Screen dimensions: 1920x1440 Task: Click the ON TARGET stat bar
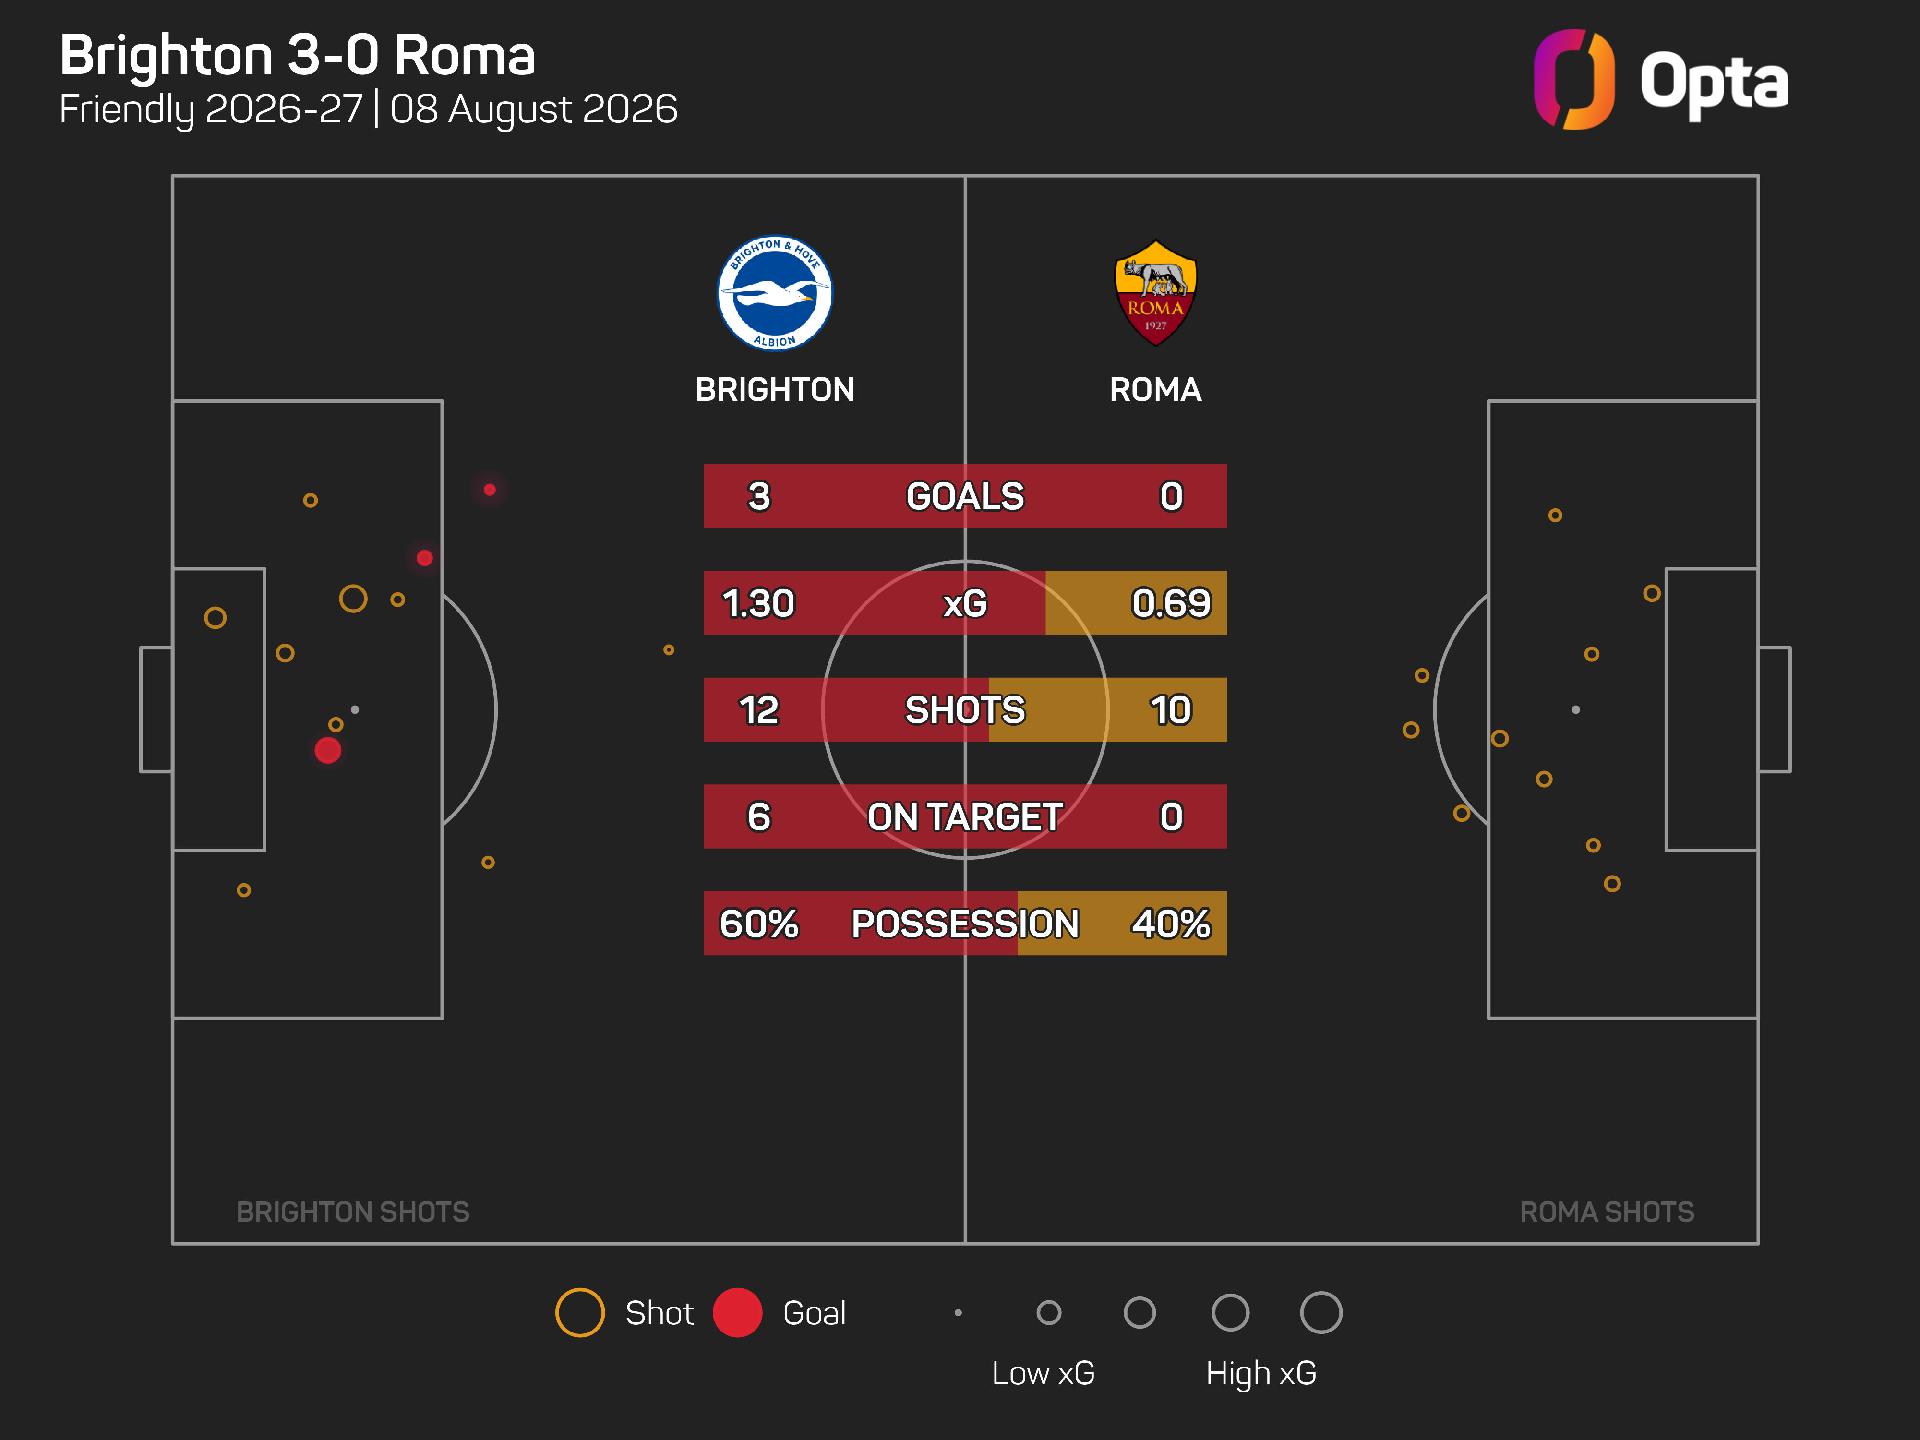965,817
